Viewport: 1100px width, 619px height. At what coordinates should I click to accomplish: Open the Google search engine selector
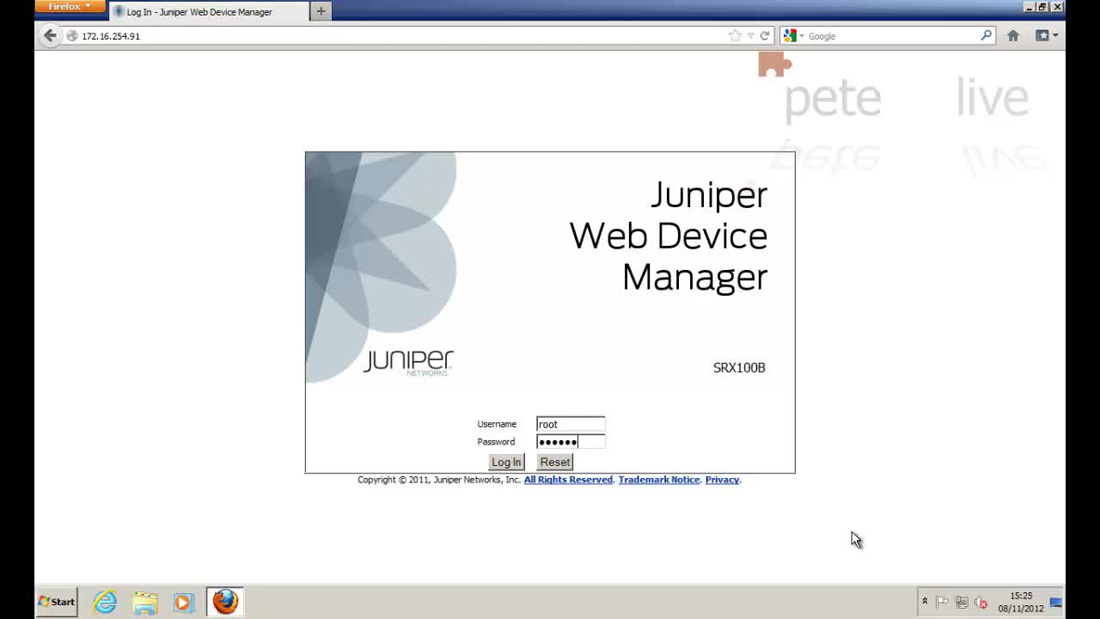[793, 36]
